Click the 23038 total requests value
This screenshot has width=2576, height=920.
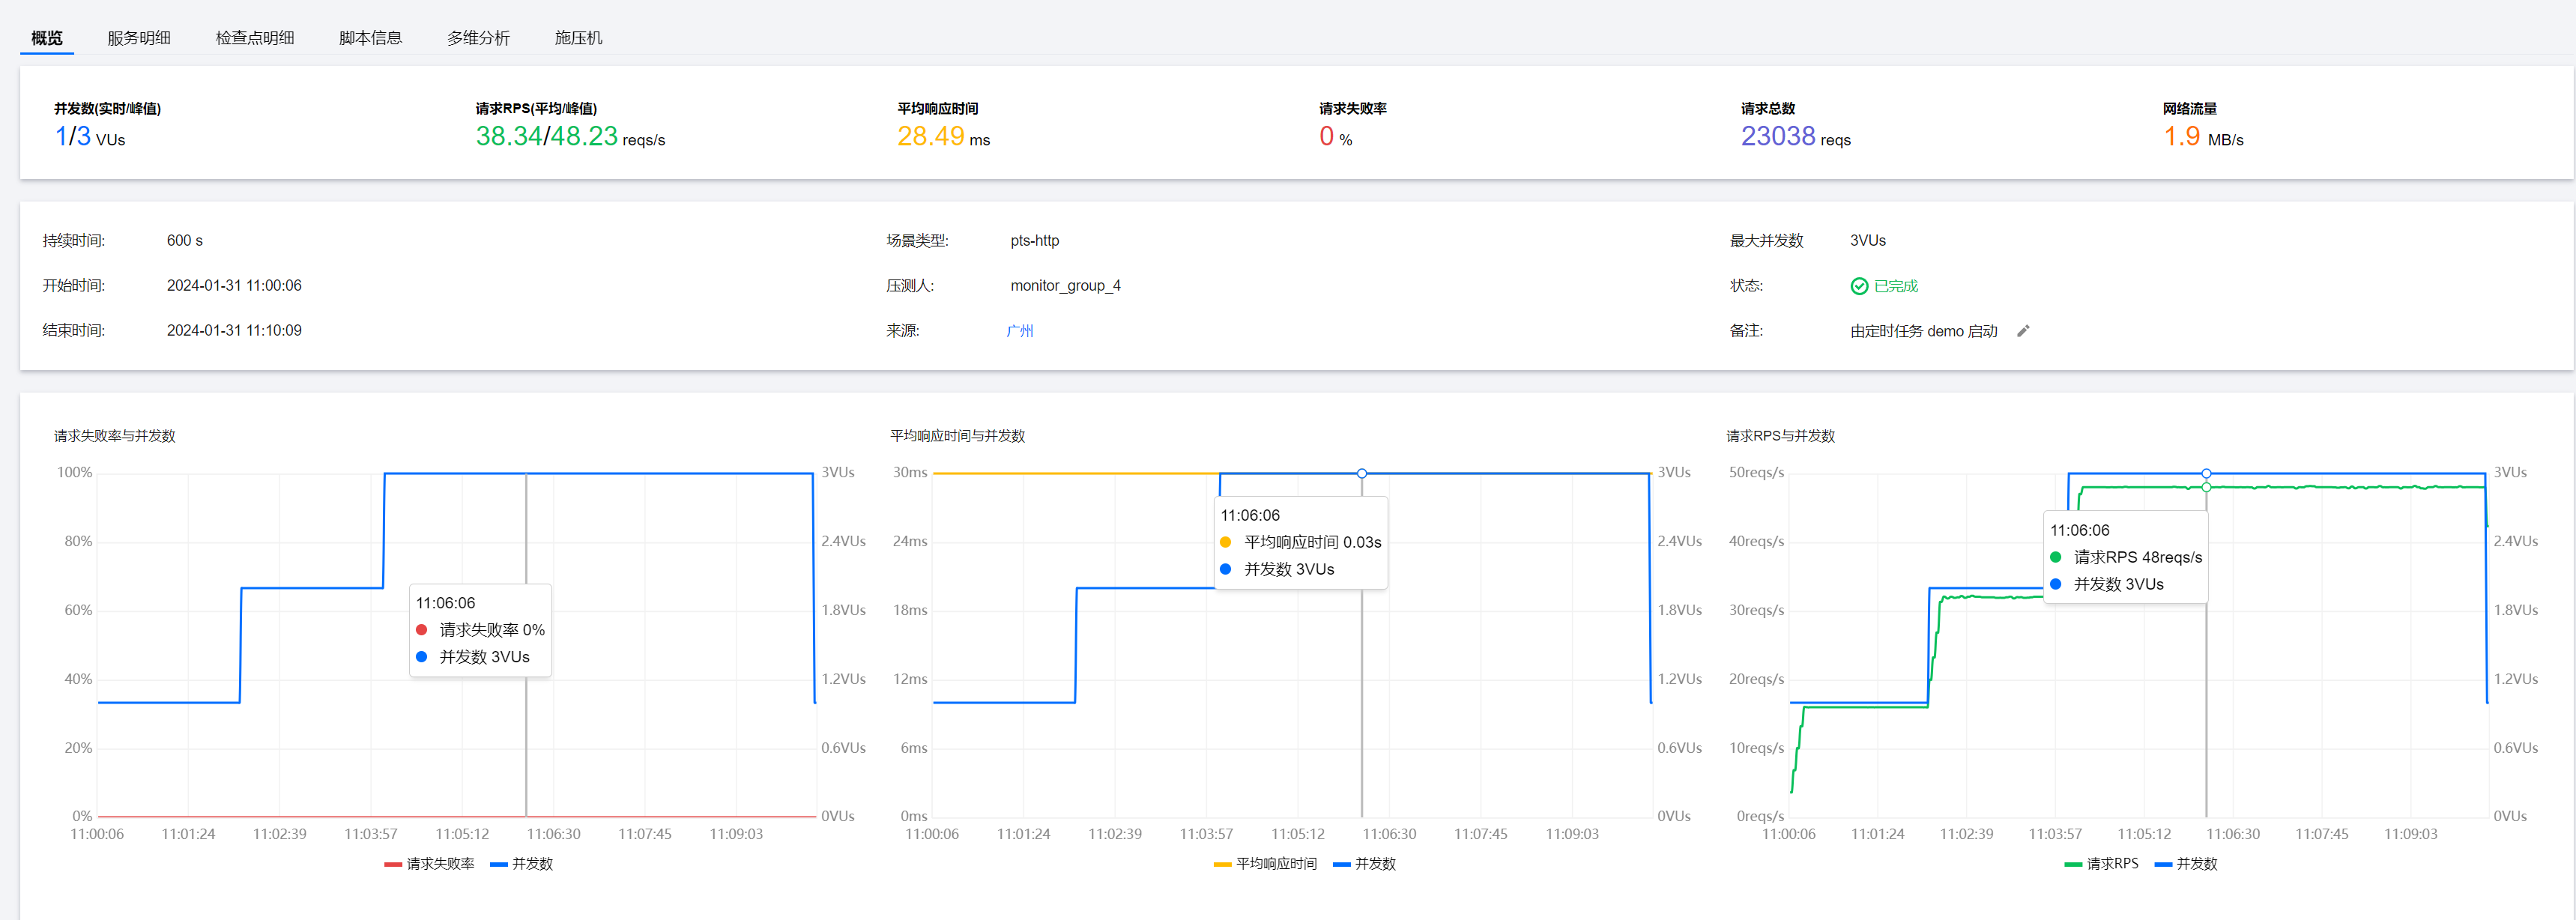tap(1777, 136)
